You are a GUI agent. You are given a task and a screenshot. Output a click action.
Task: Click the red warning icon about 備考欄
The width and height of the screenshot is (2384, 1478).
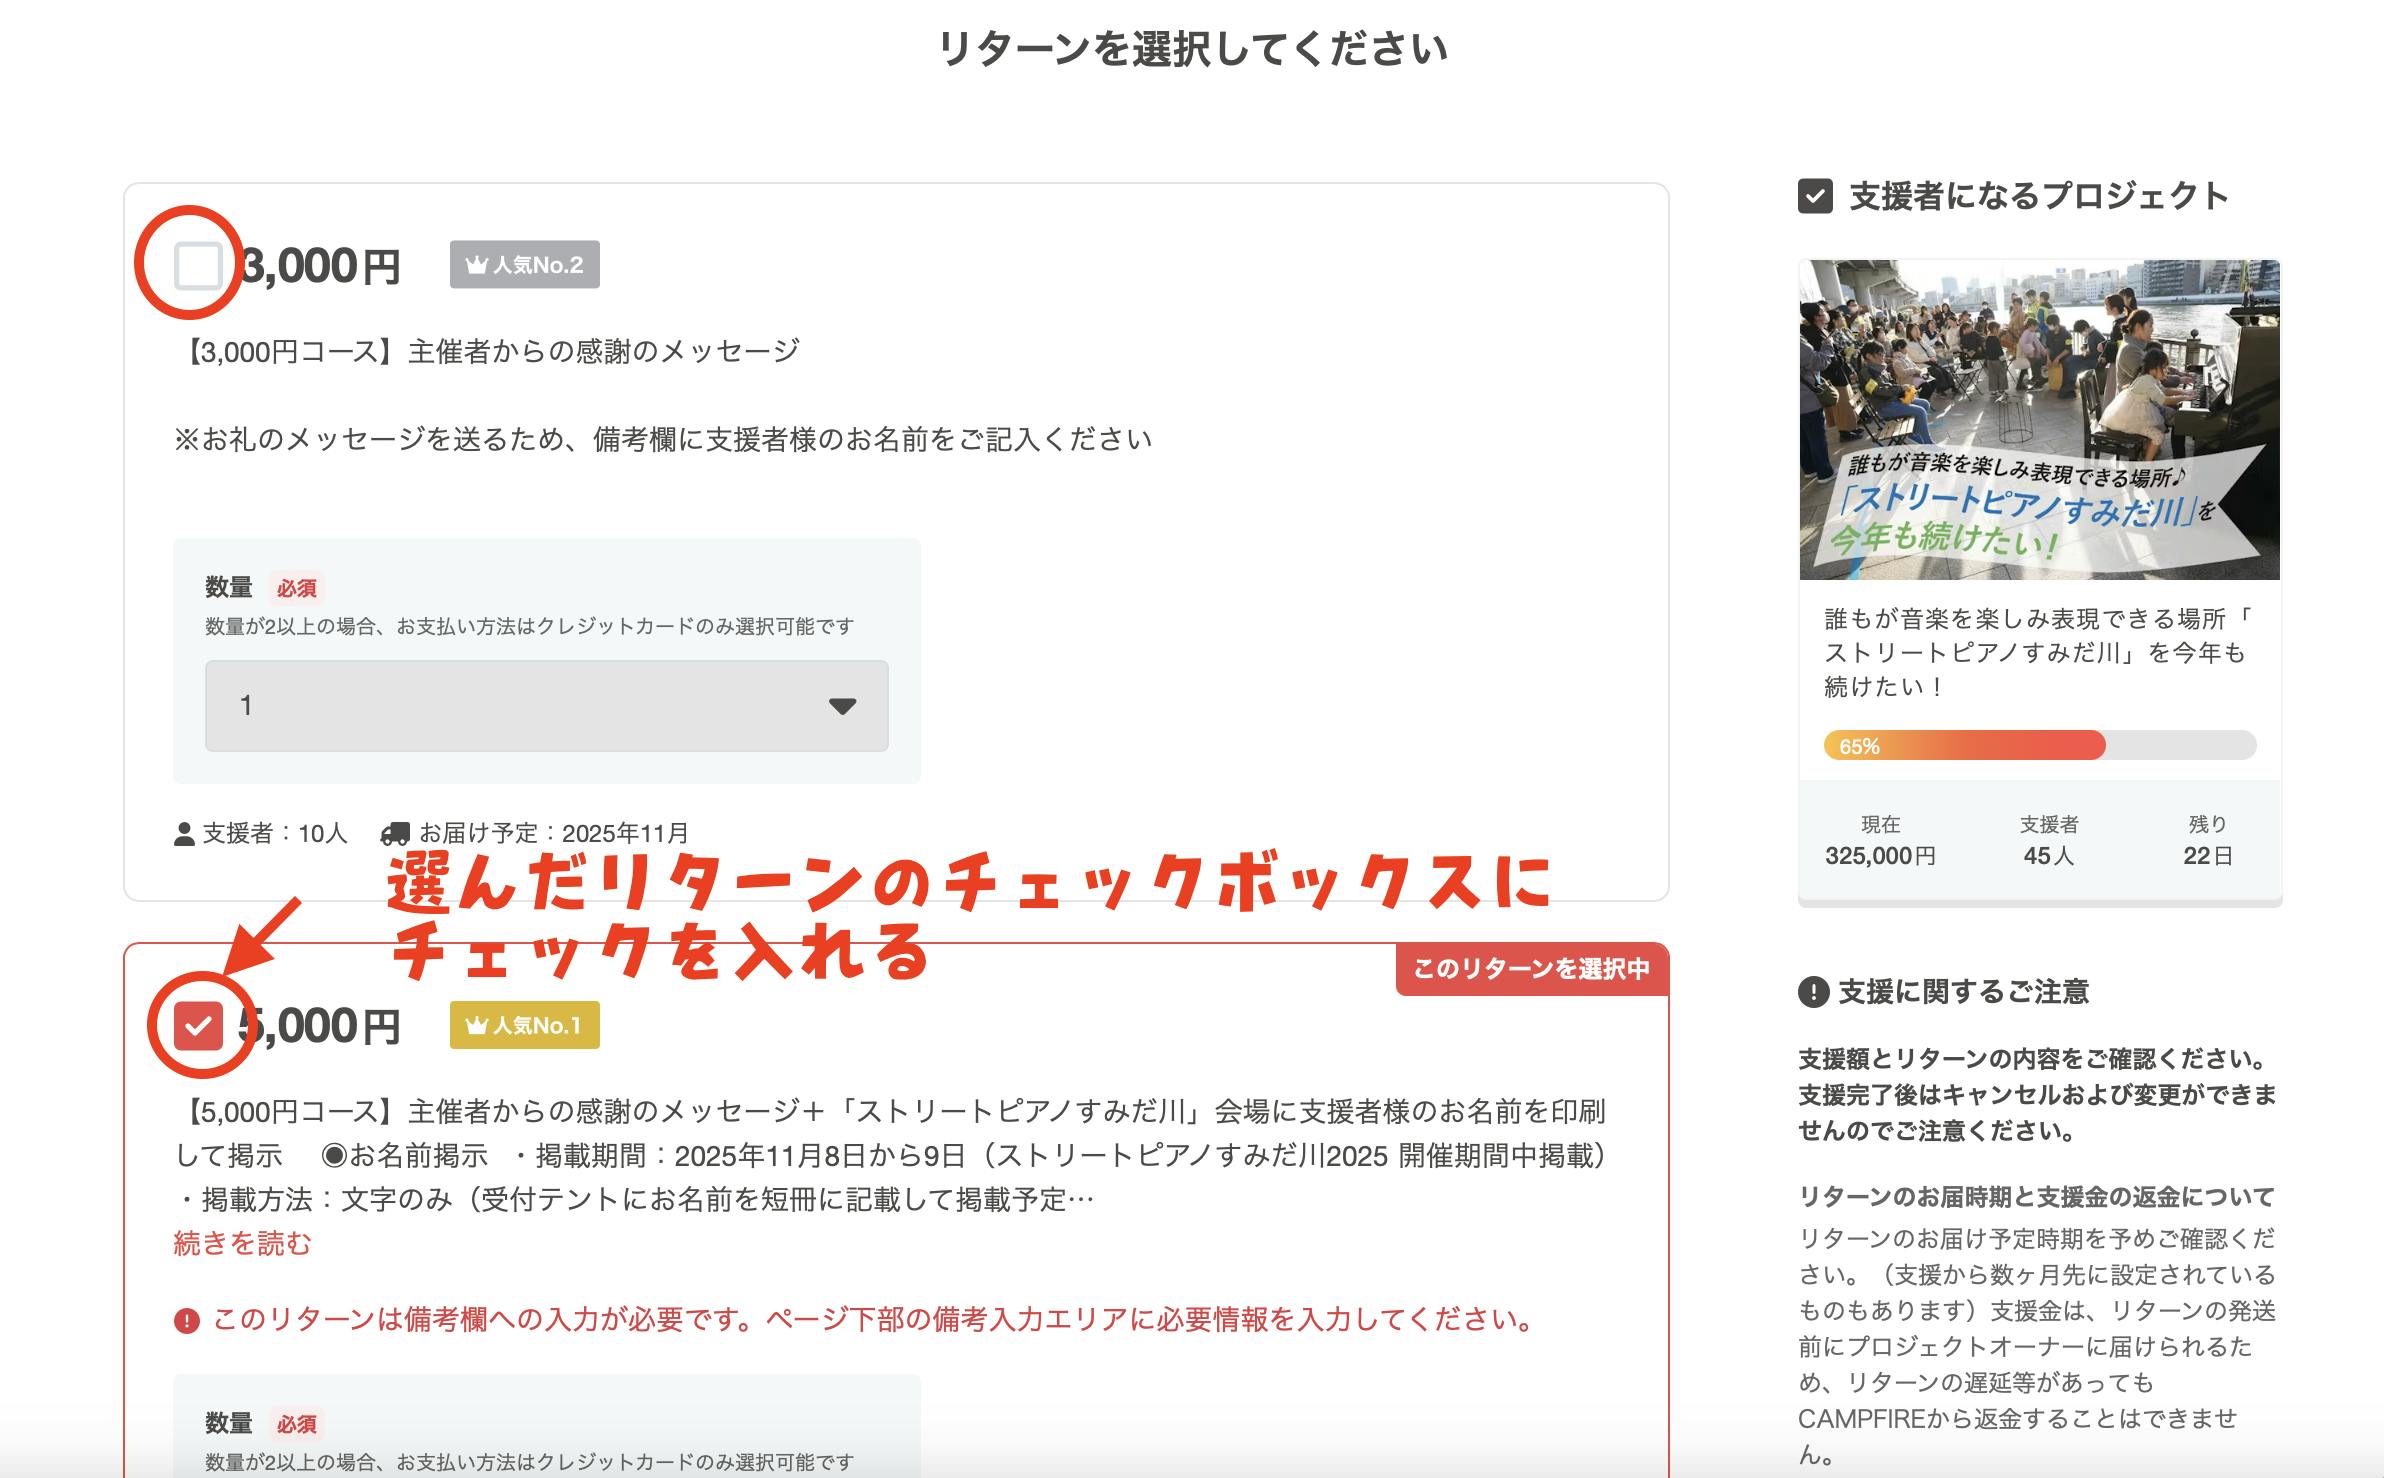[x=186, y=1321]
